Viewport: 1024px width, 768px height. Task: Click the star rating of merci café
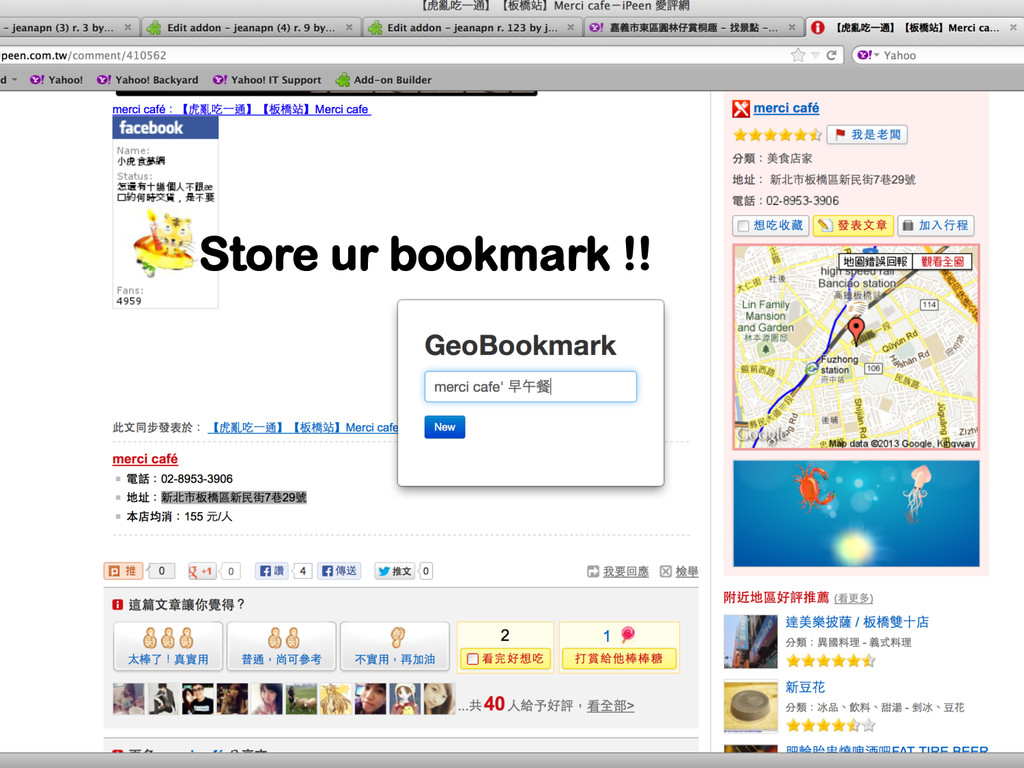(x=777, y=135)
